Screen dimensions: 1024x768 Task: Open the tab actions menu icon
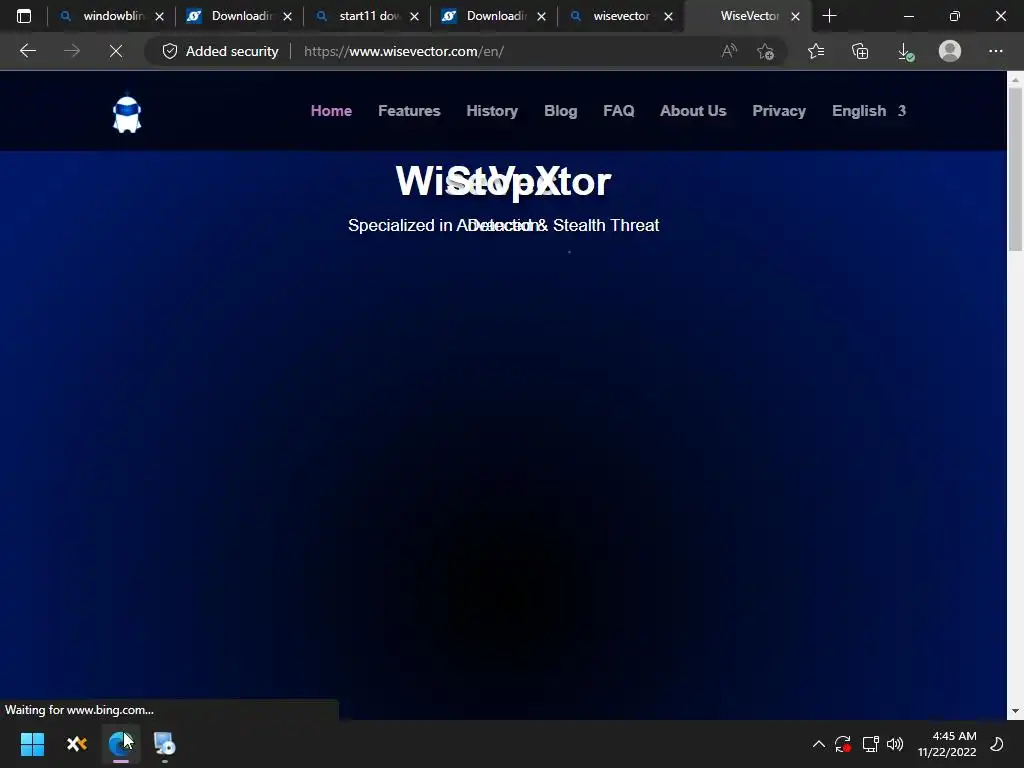24,16
